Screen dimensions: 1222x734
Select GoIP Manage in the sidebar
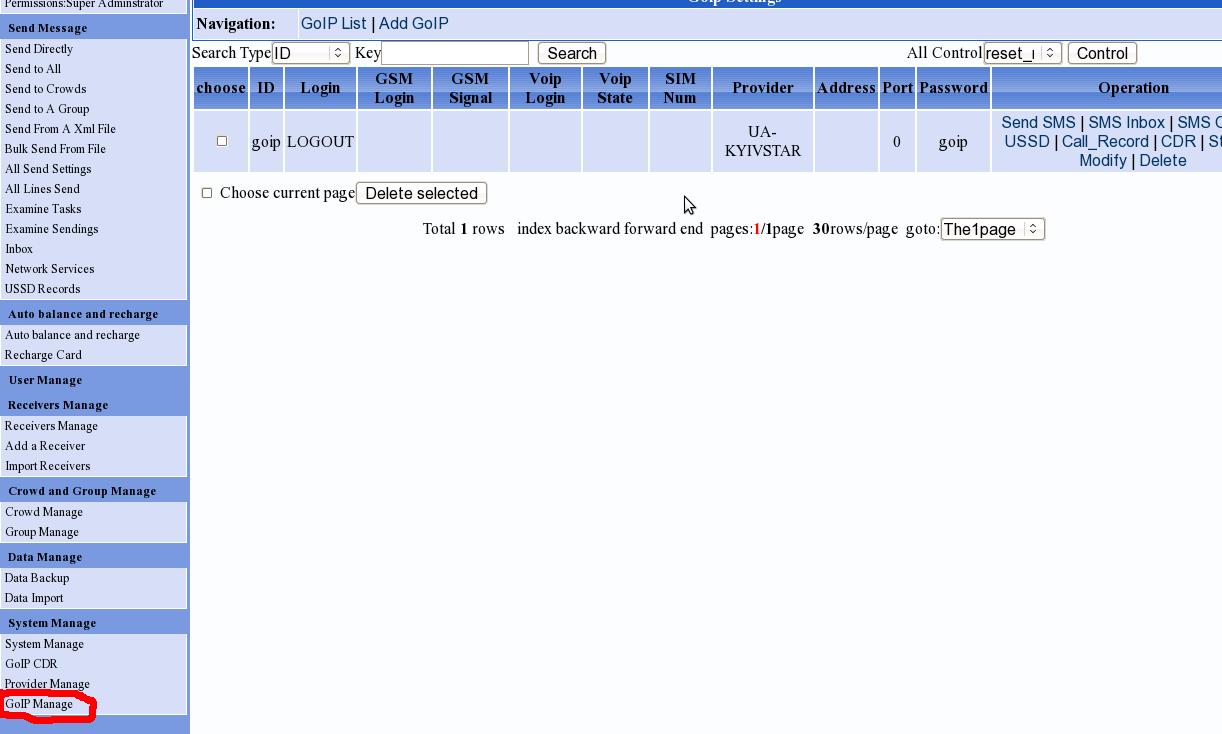pyautogui.click(x=39, y=704)
